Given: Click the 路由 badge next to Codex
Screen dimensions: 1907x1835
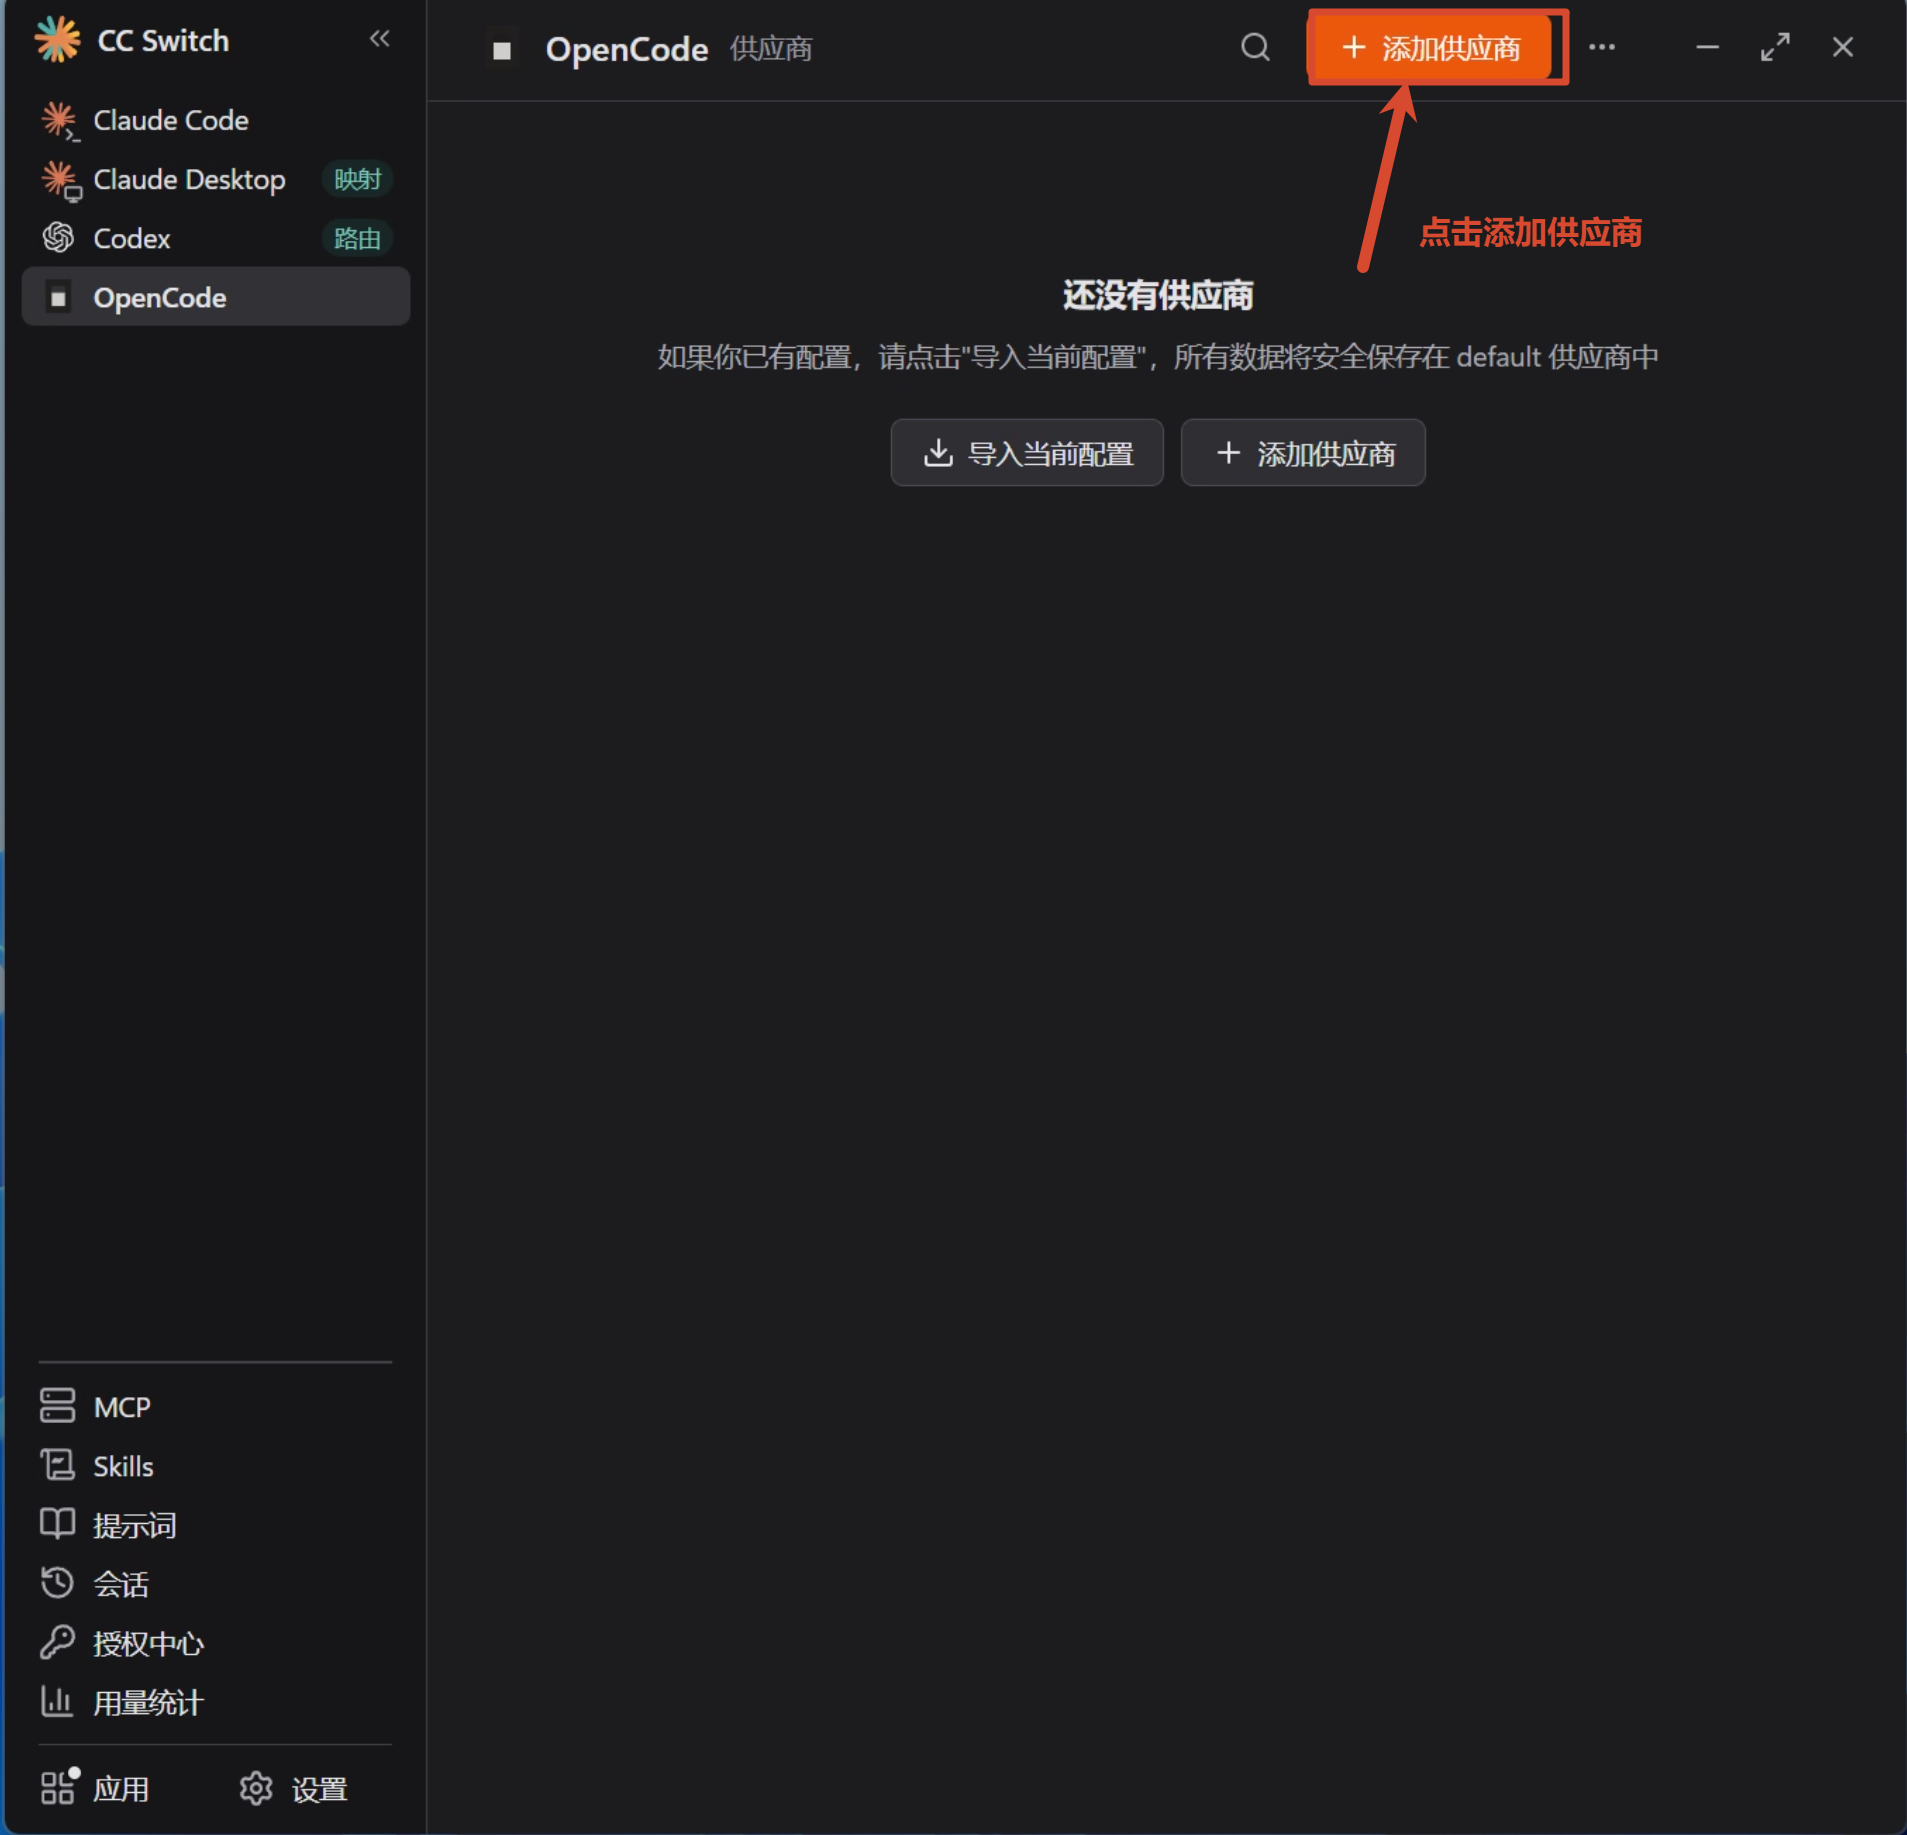Looking at the screenshot, I should coord(357,238).
